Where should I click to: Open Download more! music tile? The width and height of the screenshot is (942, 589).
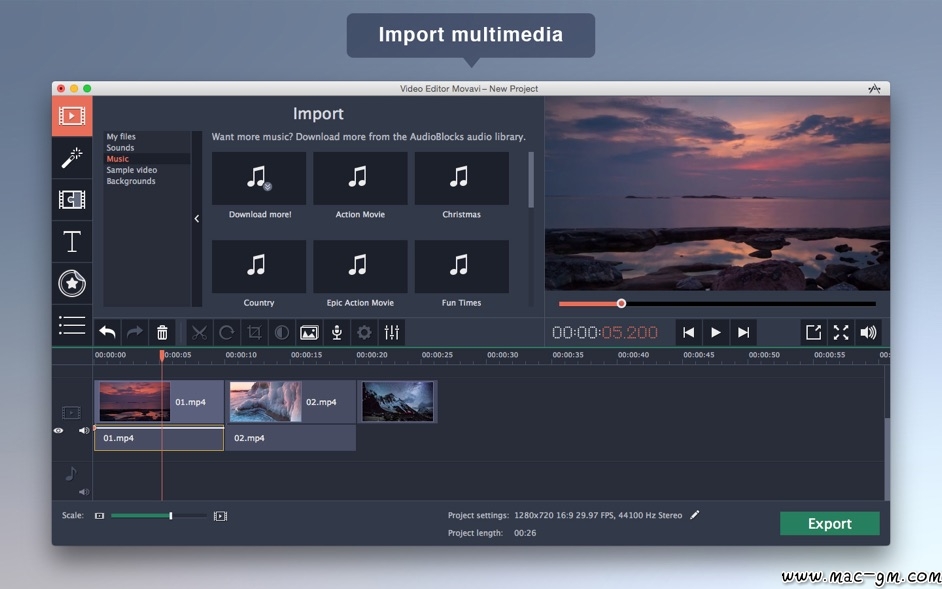259,179
